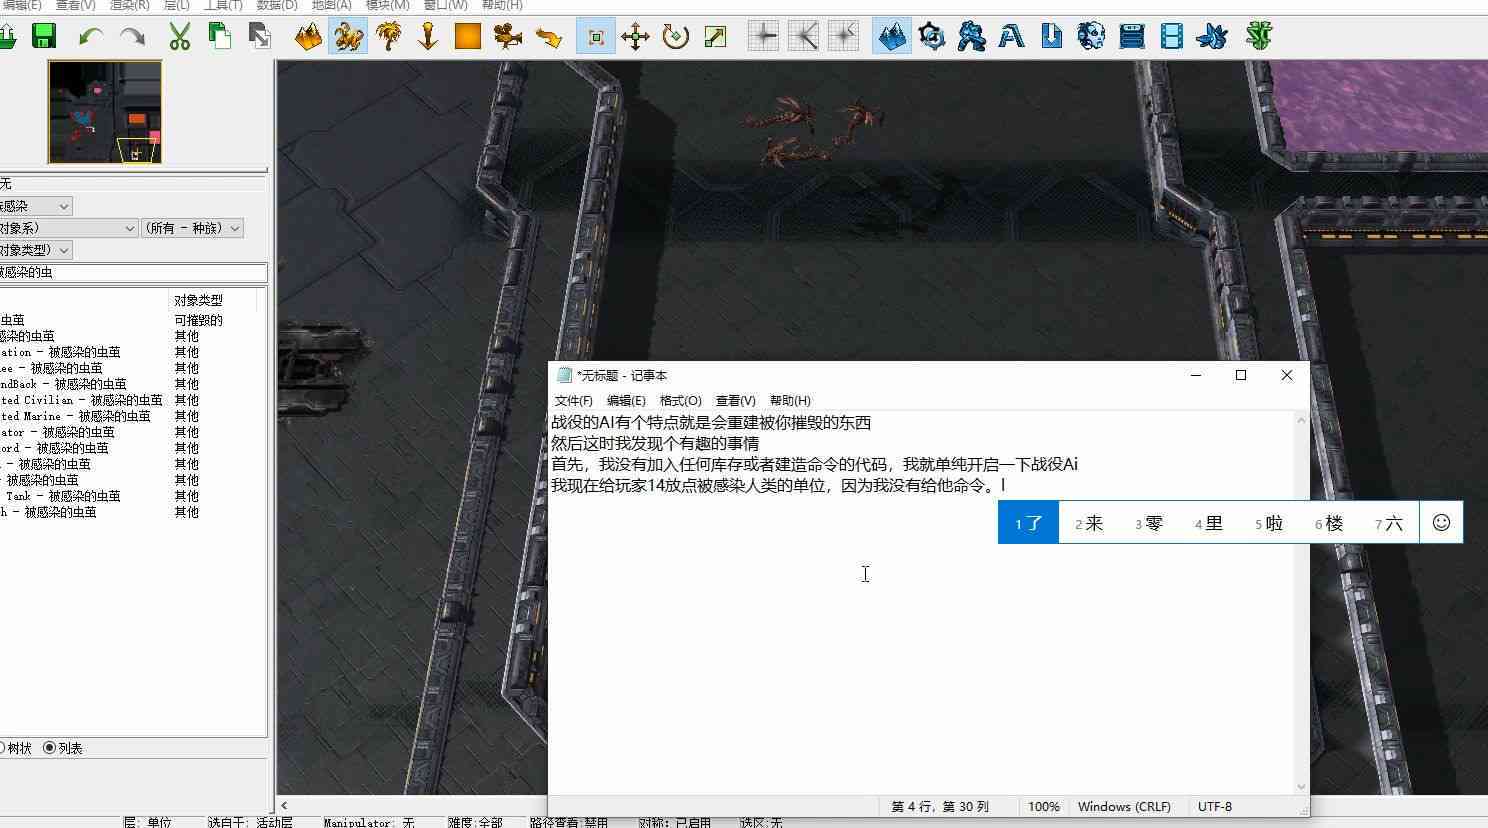1488x828 pixels.
Task: Pick IME candidate 7 六
Action: (x=1389, y=523)
